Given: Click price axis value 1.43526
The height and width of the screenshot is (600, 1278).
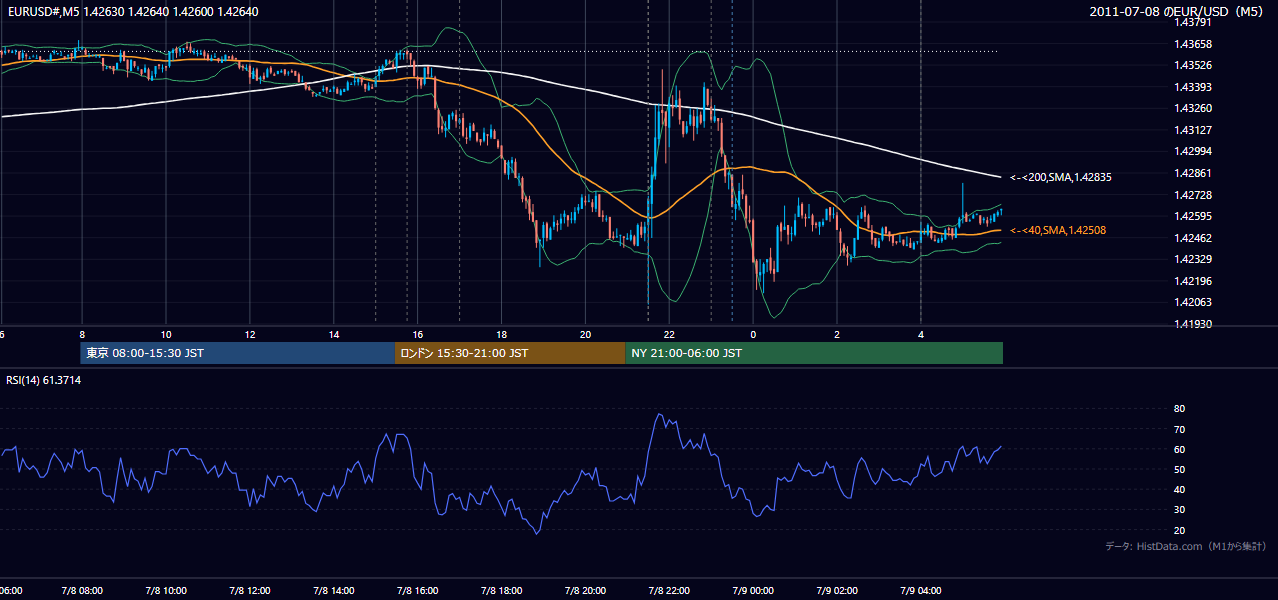Looking at the screenshot, I should point(1193,65).
